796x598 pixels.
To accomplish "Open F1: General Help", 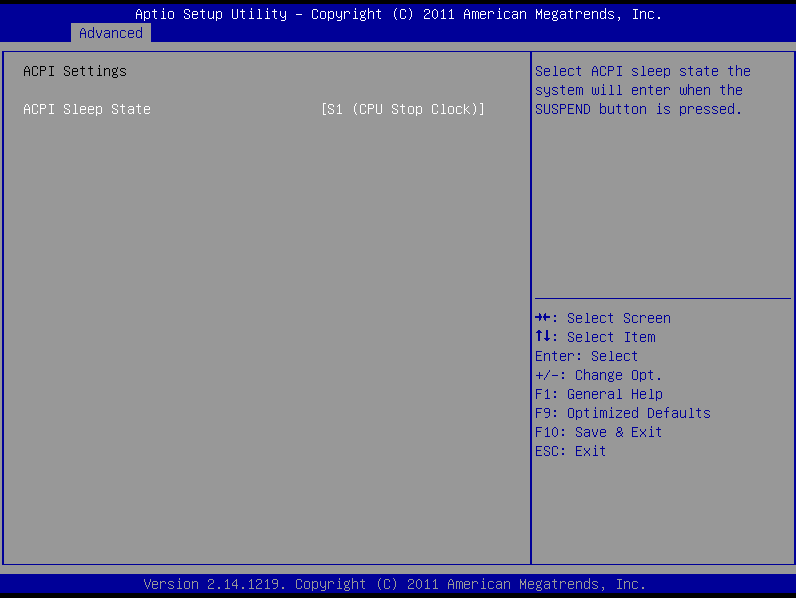I will tap(598, 394).
